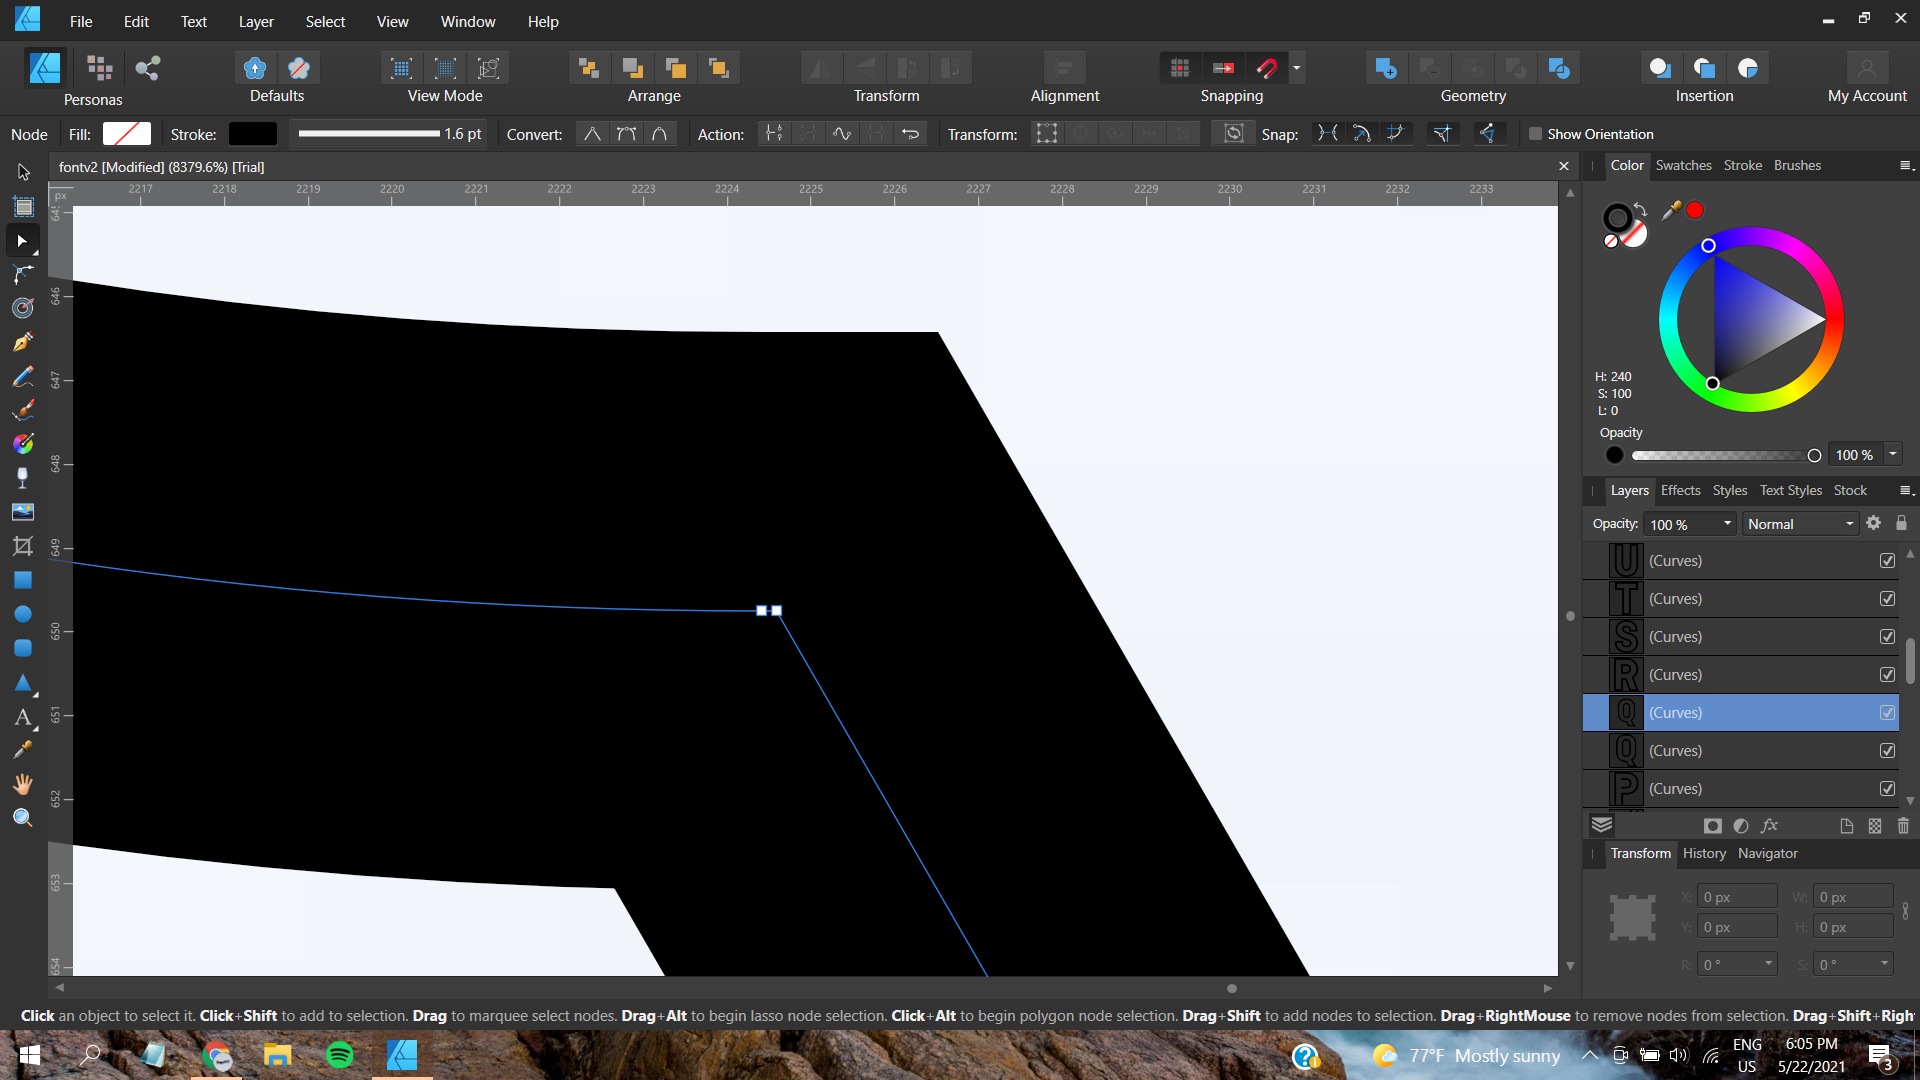Select the Corner tool
The height and width of the screenshot is (1080, 1920).
click(x=23, y=274)
